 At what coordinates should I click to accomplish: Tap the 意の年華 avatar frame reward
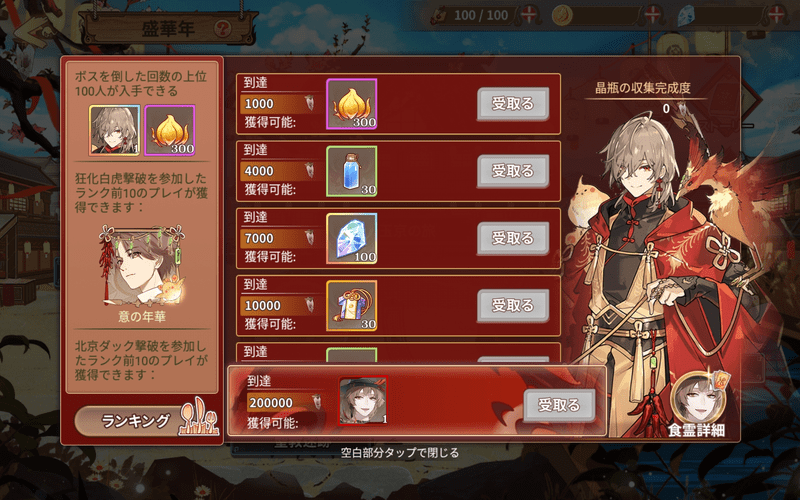pyautogui.click(x=142, y=266)
